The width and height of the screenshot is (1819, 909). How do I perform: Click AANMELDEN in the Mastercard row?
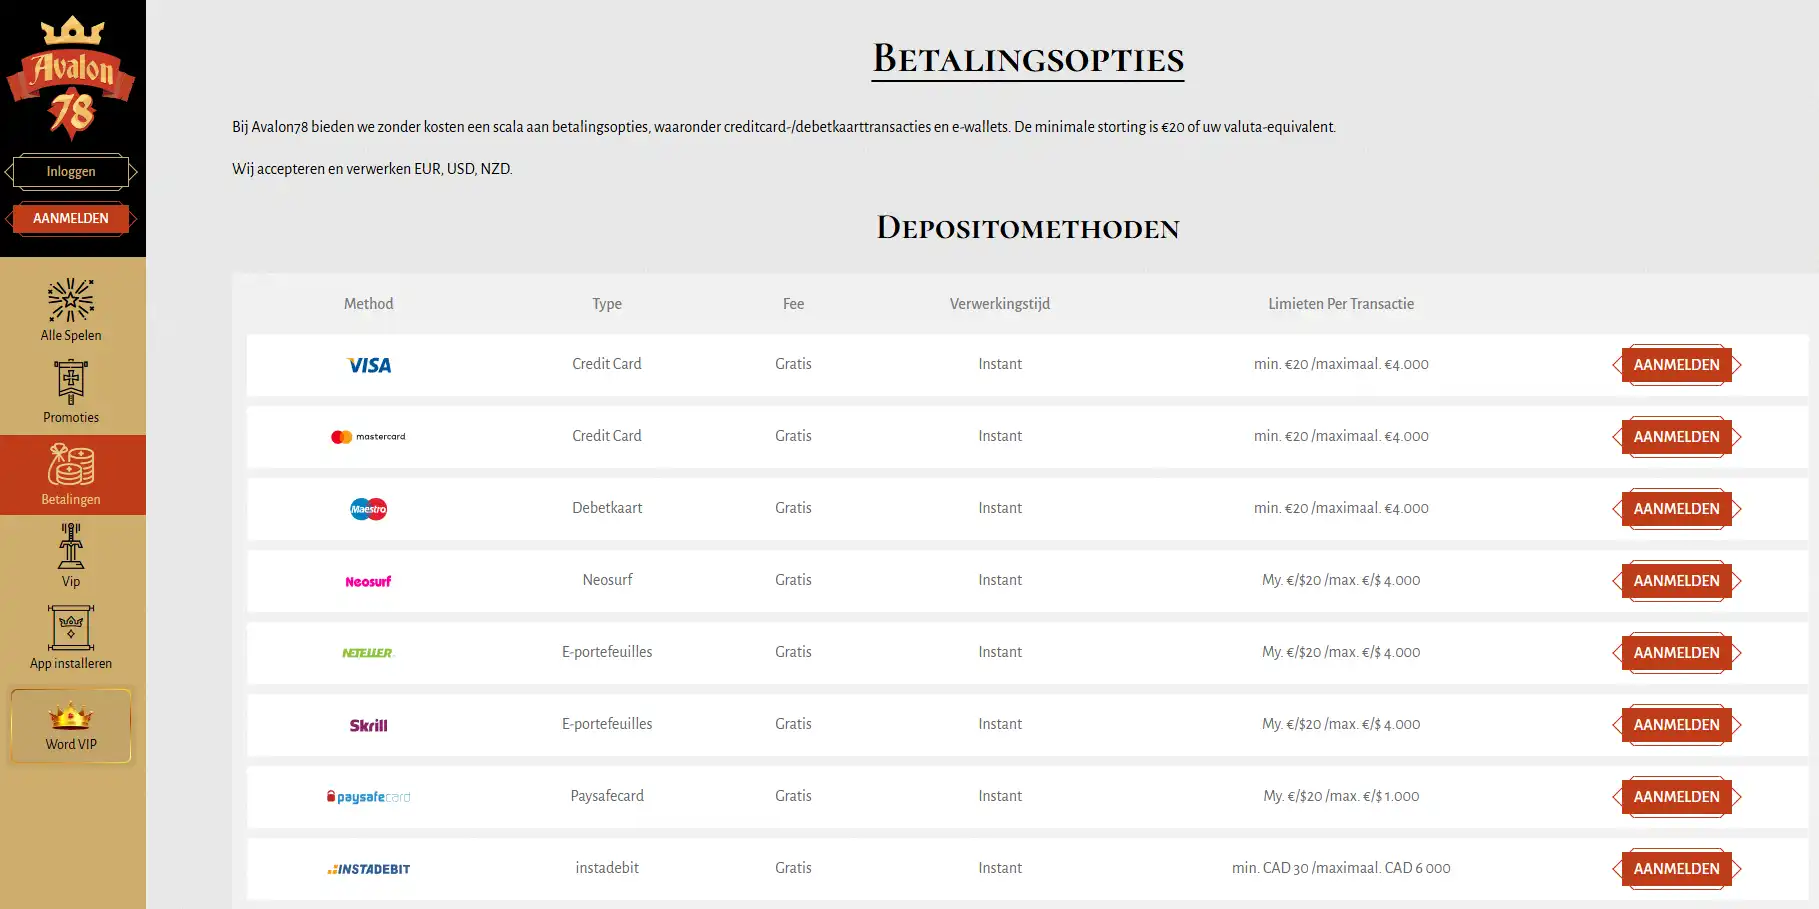[x=1677, y=437]
